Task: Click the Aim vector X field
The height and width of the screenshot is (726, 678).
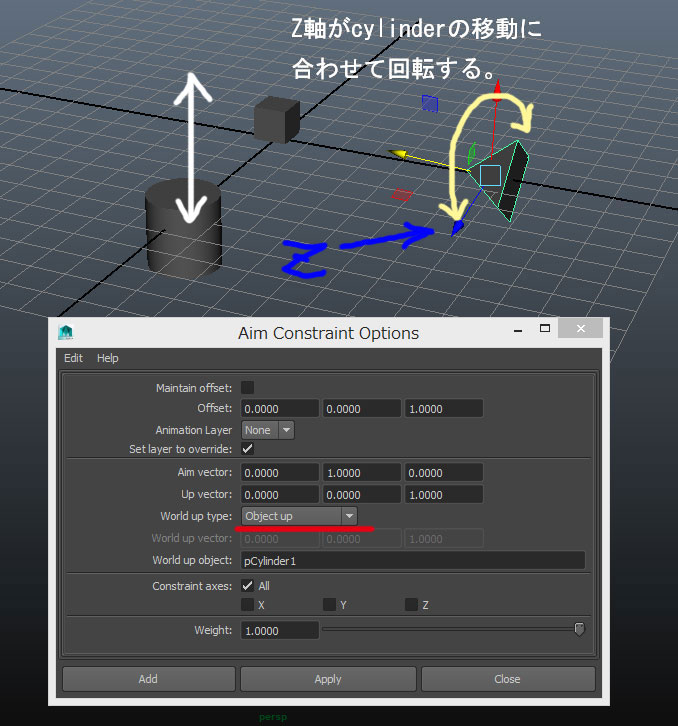Action: [x=280, y=473]
